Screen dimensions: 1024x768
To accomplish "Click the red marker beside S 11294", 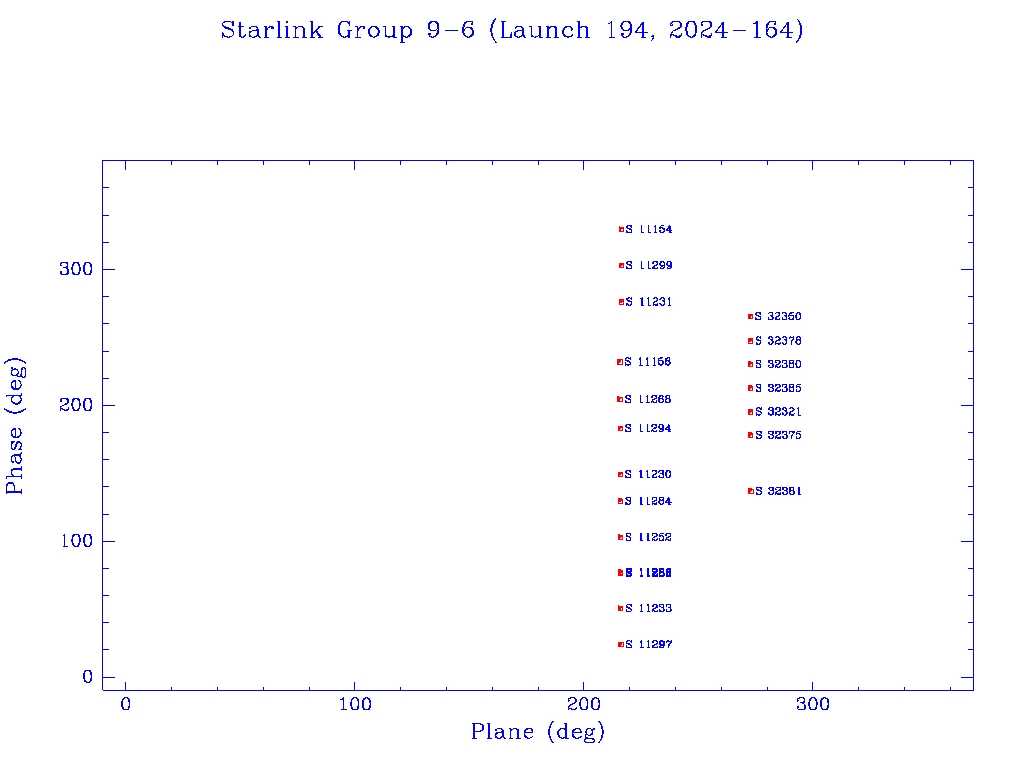I will click(620, 429).
